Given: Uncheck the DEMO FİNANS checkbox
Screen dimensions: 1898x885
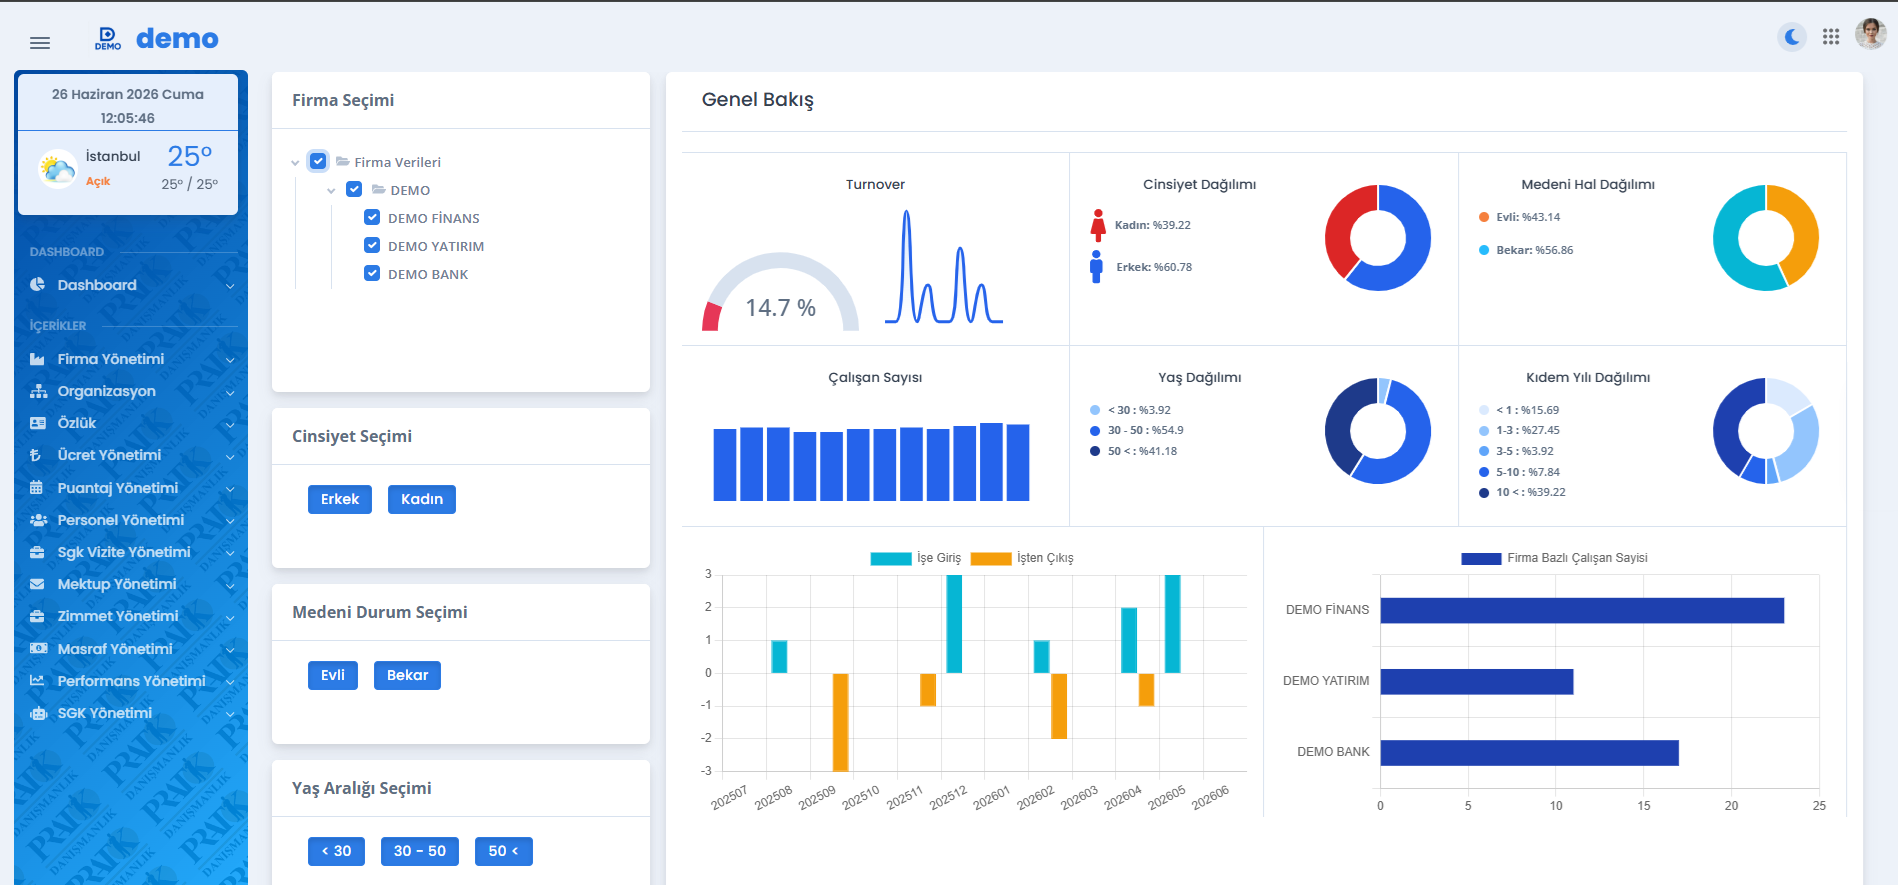Looking at the screenshot, I should [372, 217].
